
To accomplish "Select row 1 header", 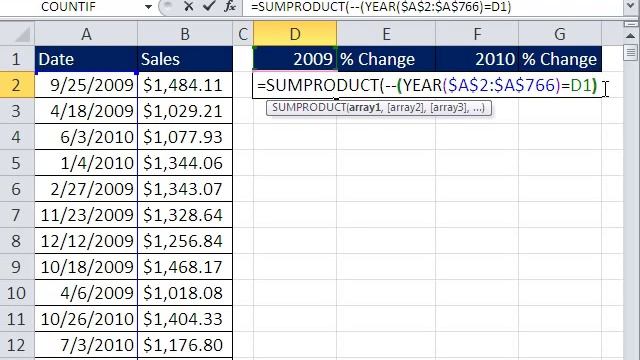I will pyautogui.click(x=17, y=59).
